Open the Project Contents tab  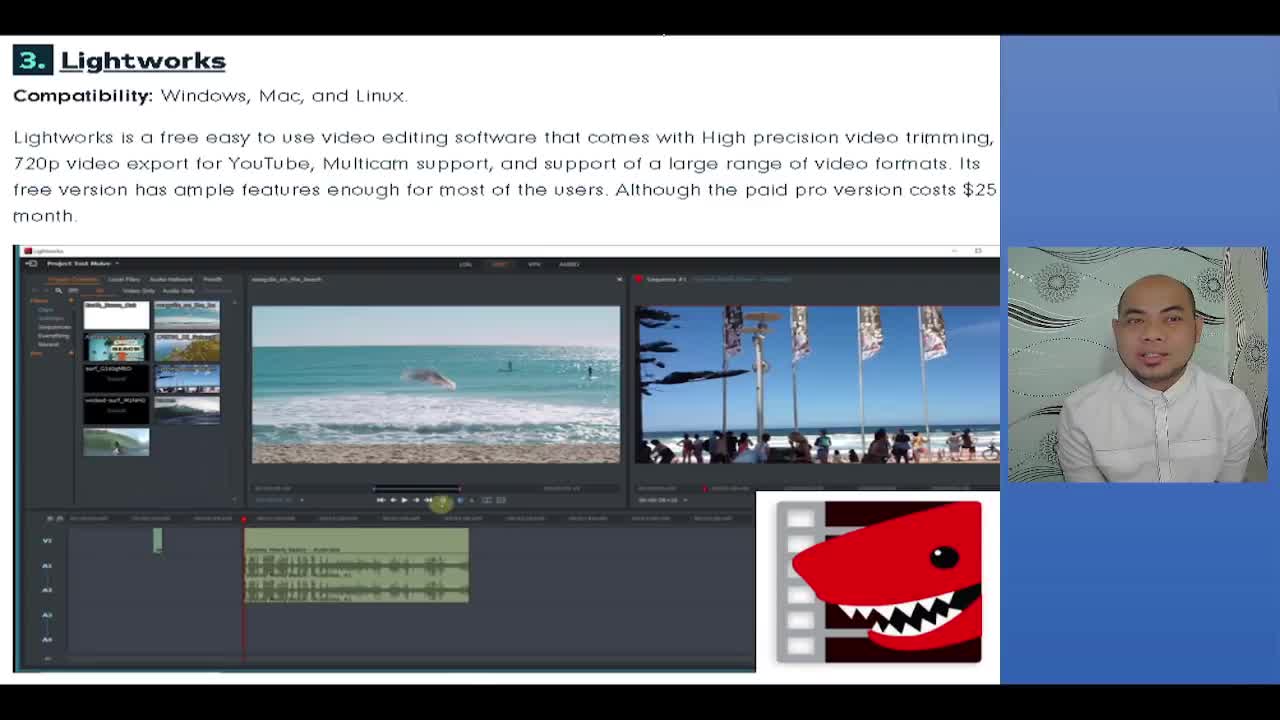tap(74, 279)
